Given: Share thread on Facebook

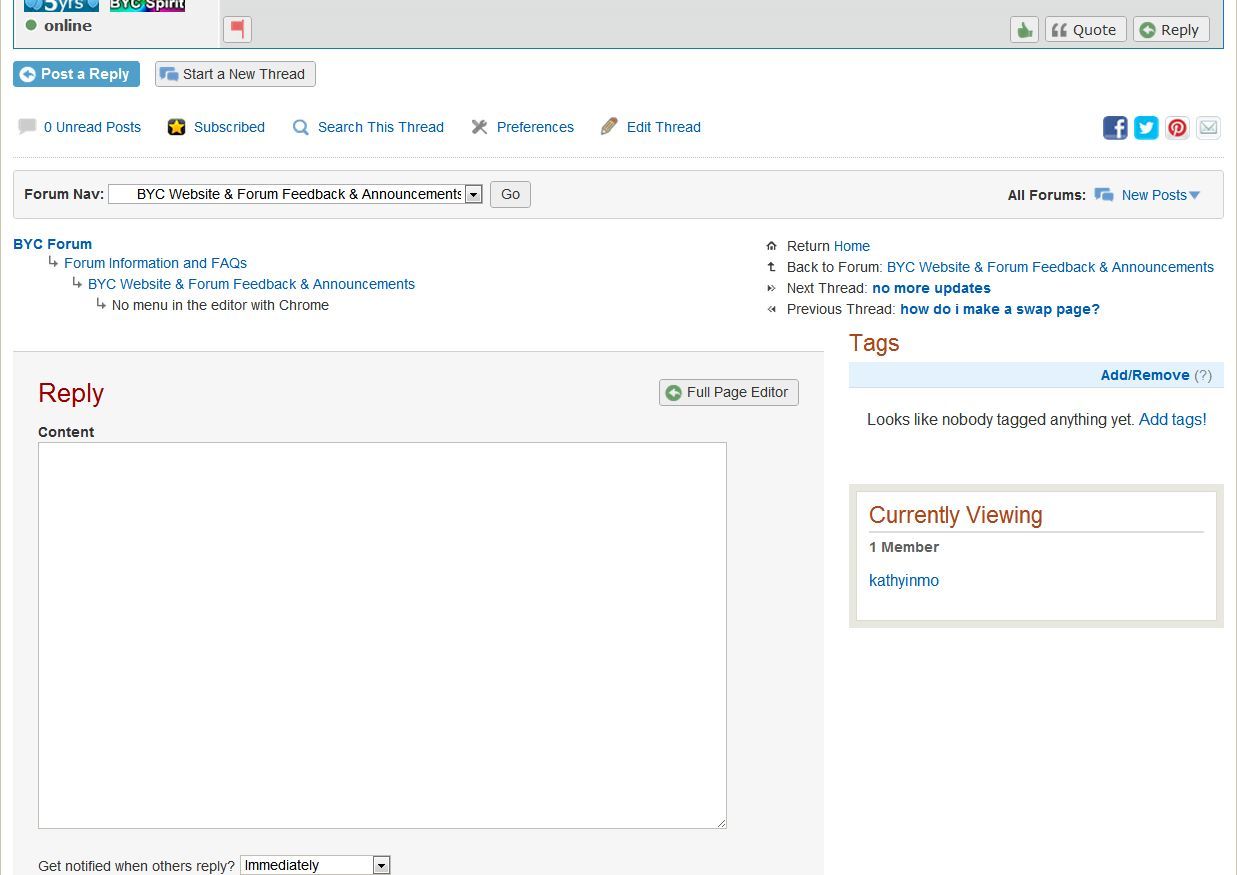Looking at the screenshot, I should (x=1115, y=127).
